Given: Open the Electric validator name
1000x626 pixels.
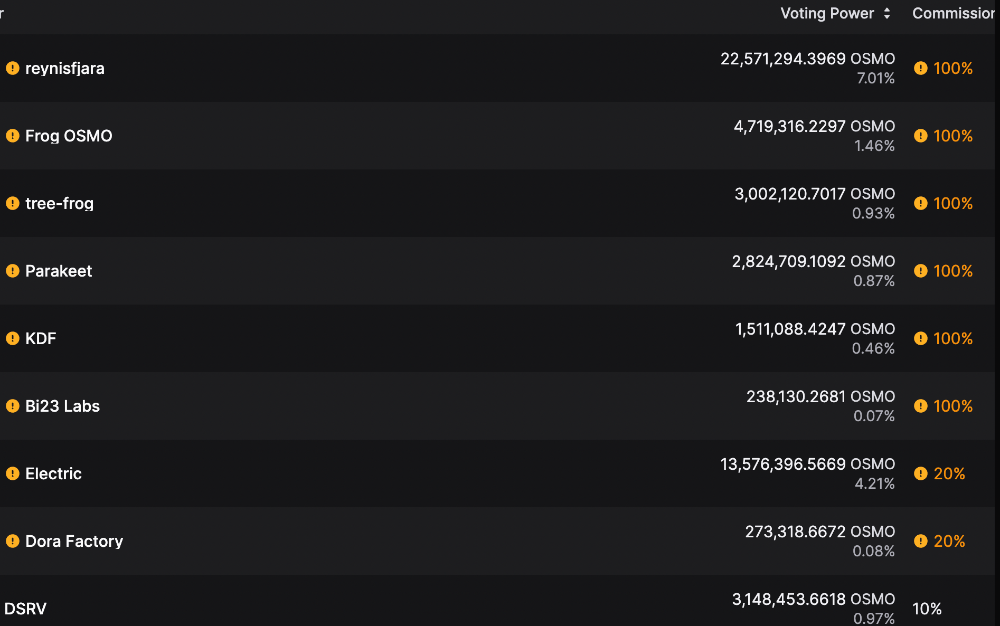Looking at the screenshot, I should (x=54, y=474).
